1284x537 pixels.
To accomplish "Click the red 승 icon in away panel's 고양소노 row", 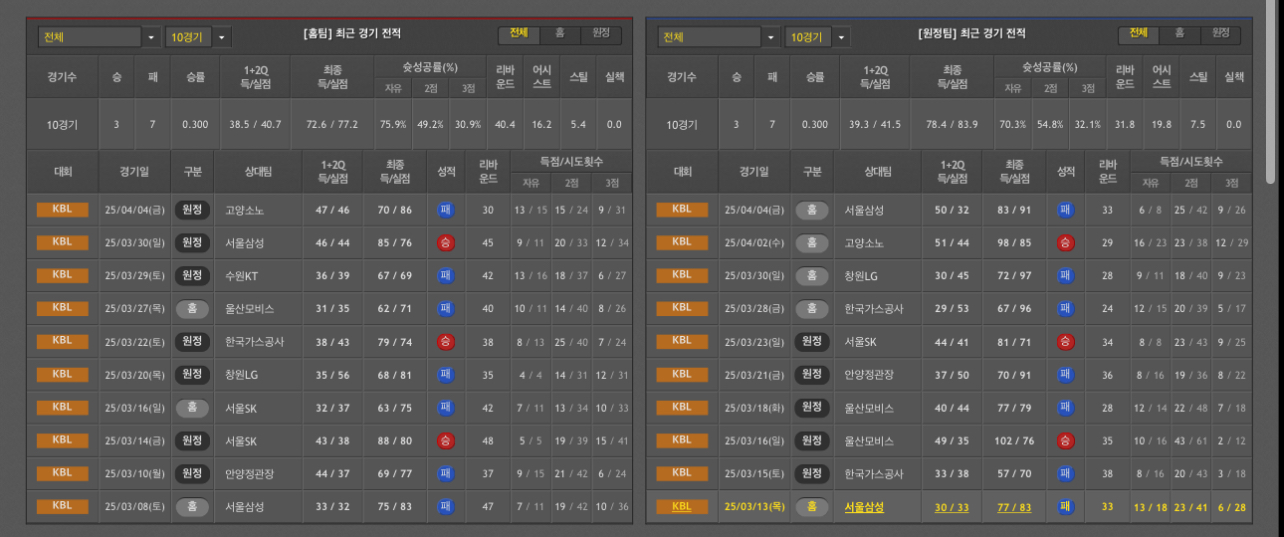I will click(1065, 243).
